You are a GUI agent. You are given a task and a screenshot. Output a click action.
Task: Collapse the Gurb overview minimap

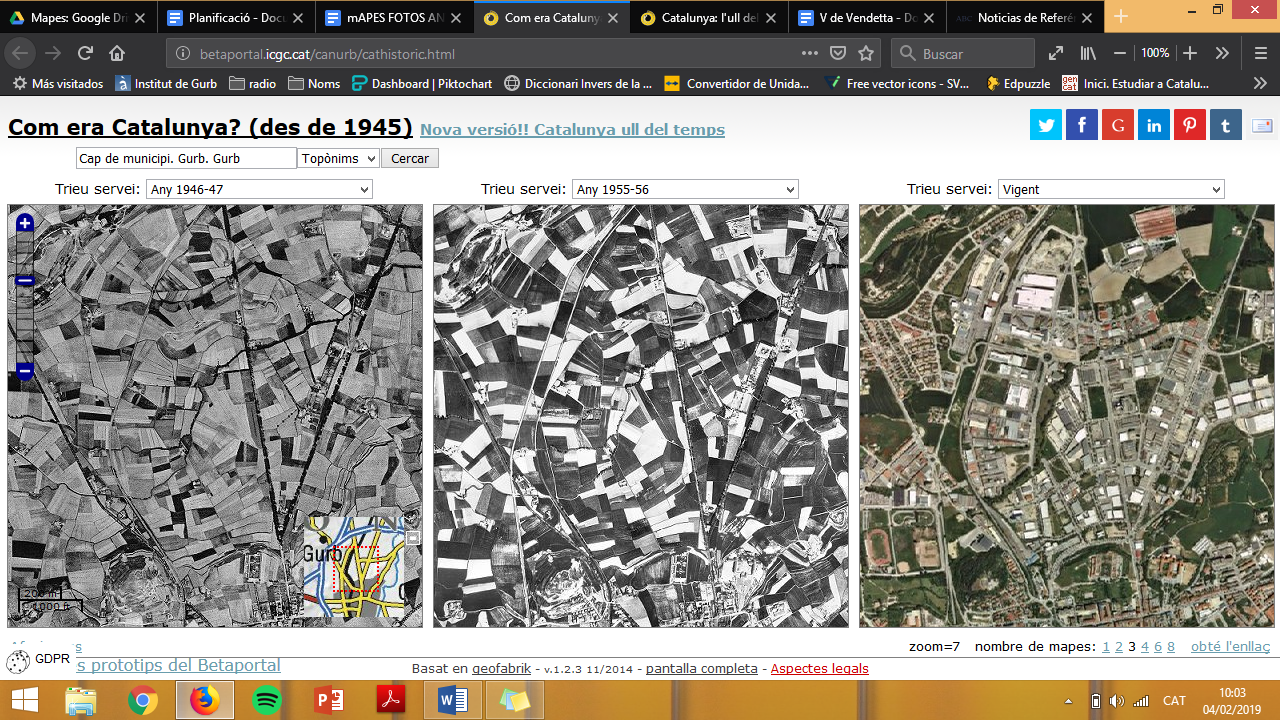pos(413,538)
